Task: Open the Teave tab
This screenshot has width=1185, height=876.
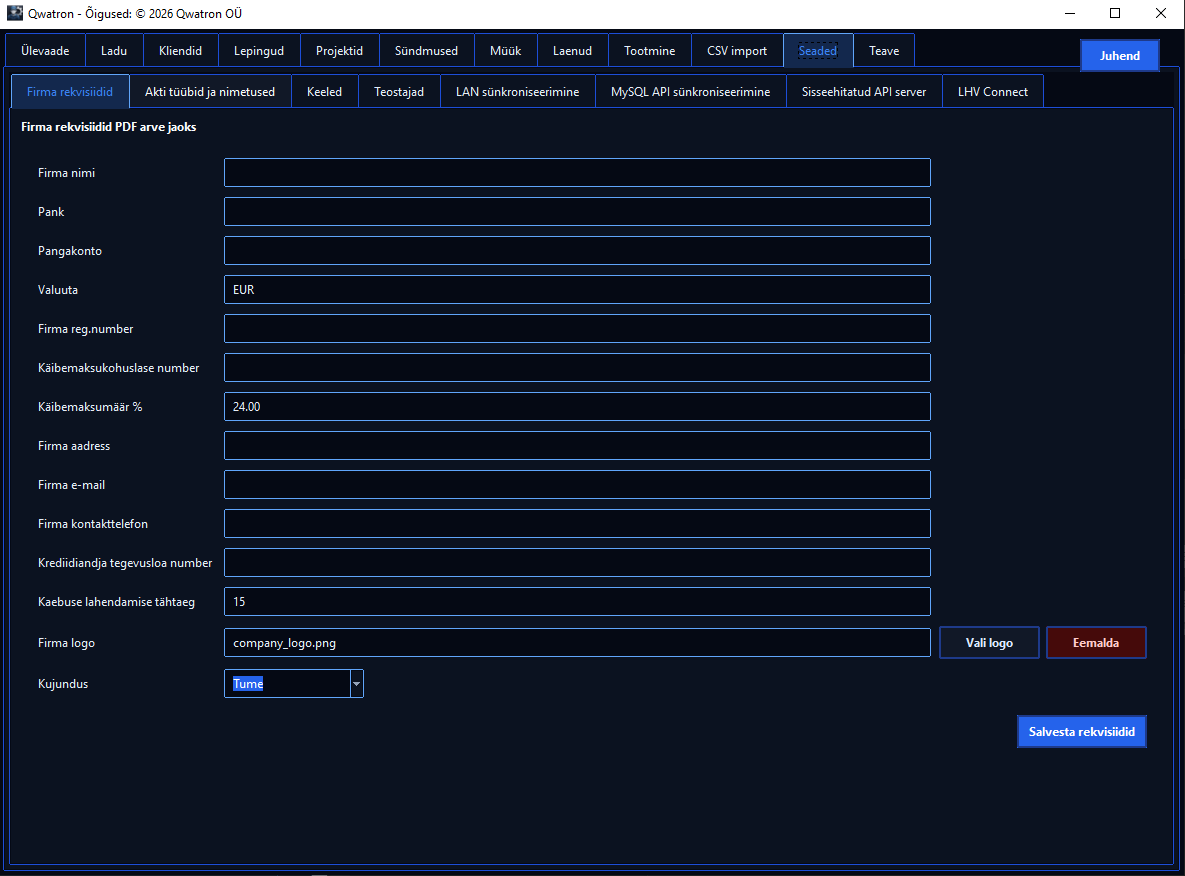Action: pyautogui.click(x=883, y=51)
